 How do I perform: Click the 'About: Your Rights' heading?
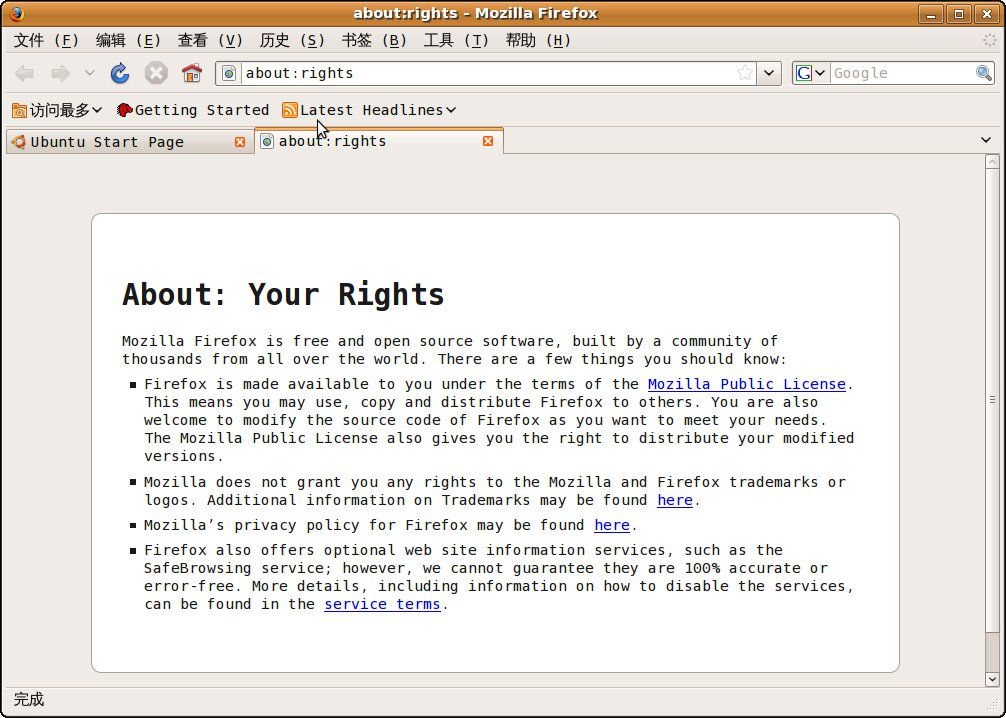pyautogui.click(x=283, y=295)
